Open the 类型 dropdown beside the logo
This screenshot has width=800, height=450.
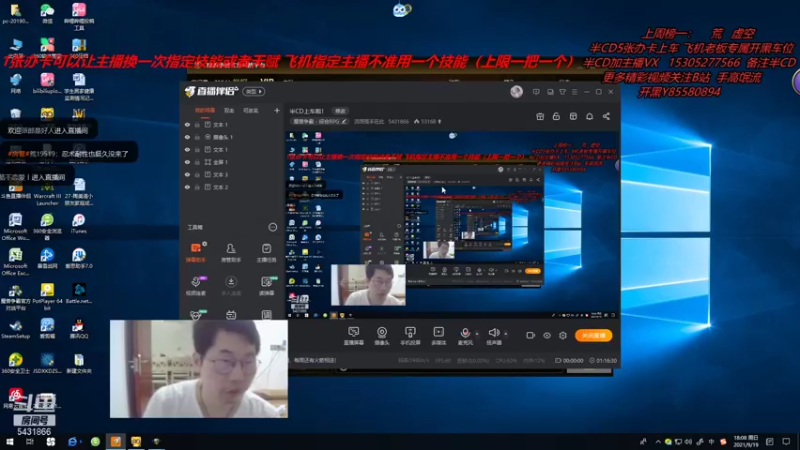coord(254,91)
